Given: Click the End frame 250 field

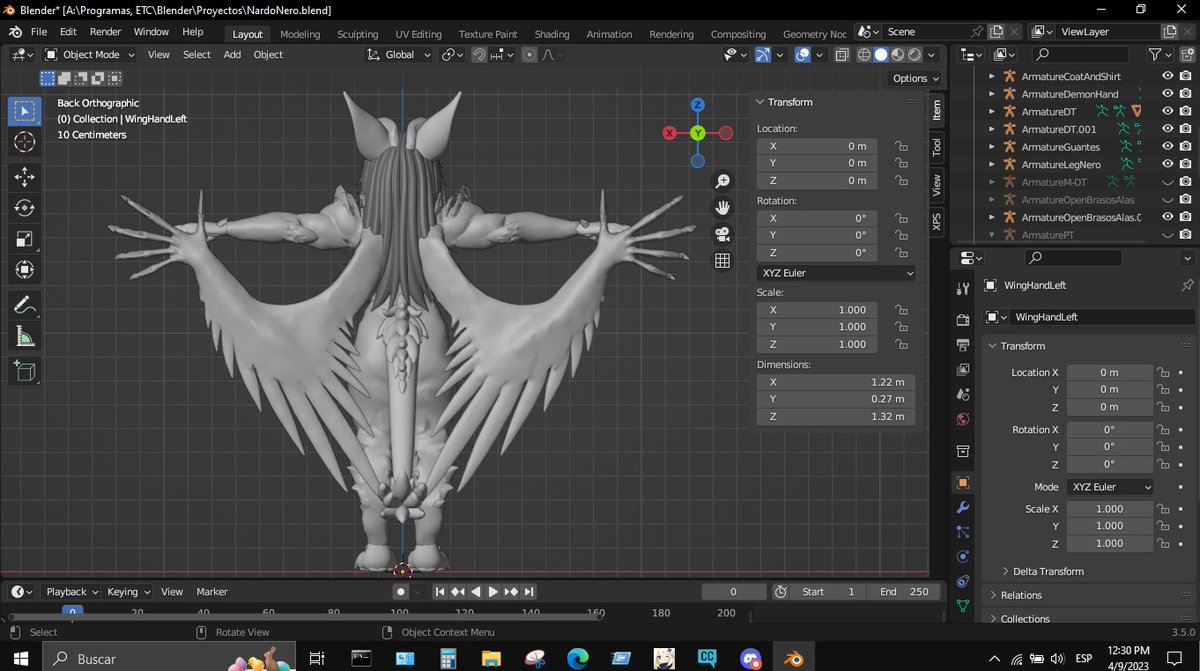Looking at the screenshot, I should (904, 592).
